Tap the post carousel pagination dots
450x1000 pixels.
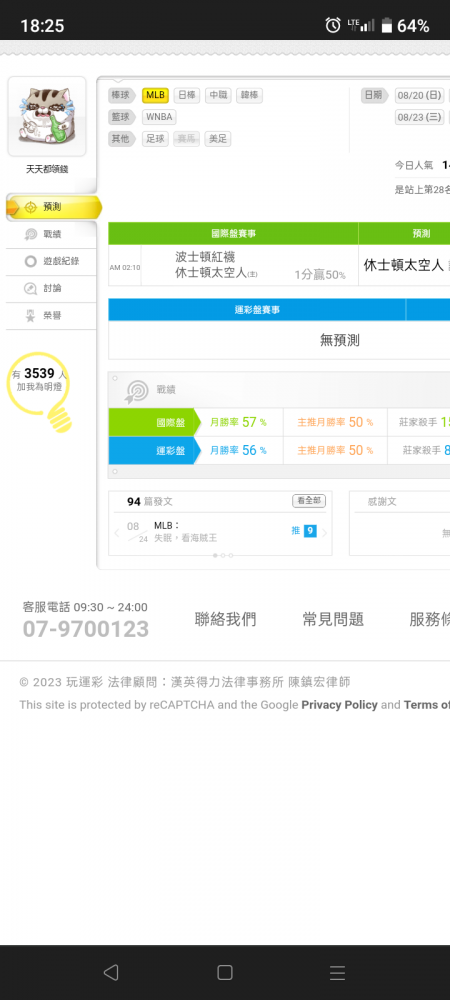[222, 555]
